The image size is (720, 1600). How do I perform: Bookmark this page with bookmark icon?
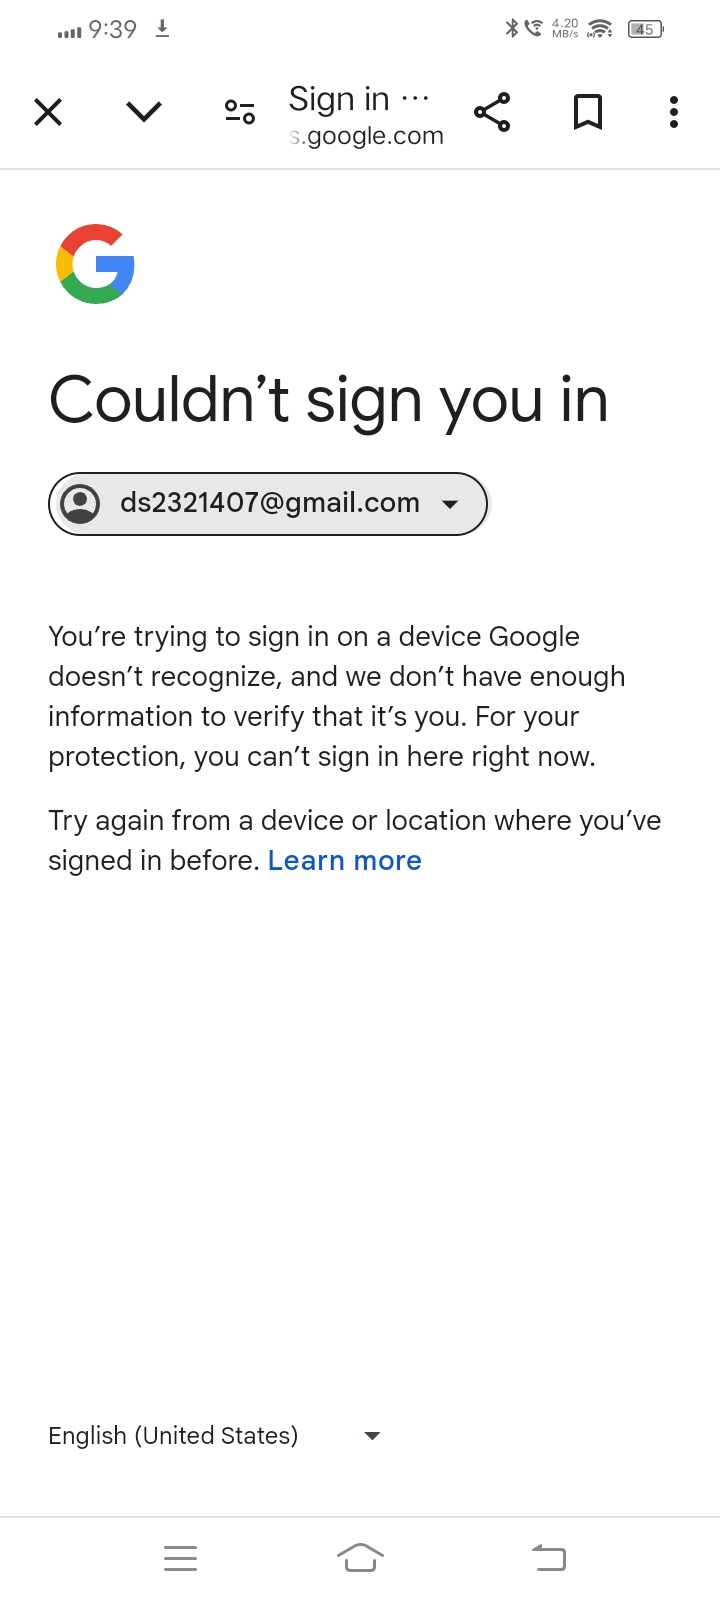[588, 112]
